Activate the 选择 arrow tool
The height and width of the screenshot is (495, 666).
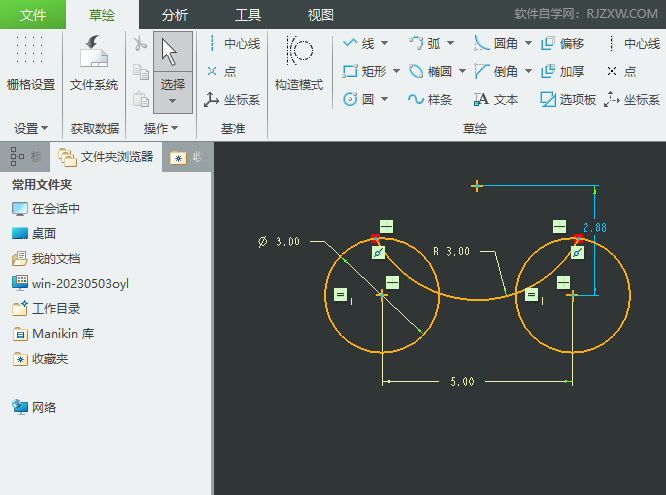[173, 51]
